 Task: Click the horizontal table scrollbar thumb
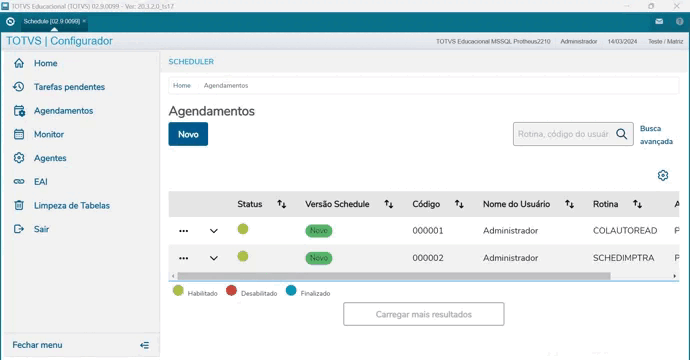tap(394, 276)
